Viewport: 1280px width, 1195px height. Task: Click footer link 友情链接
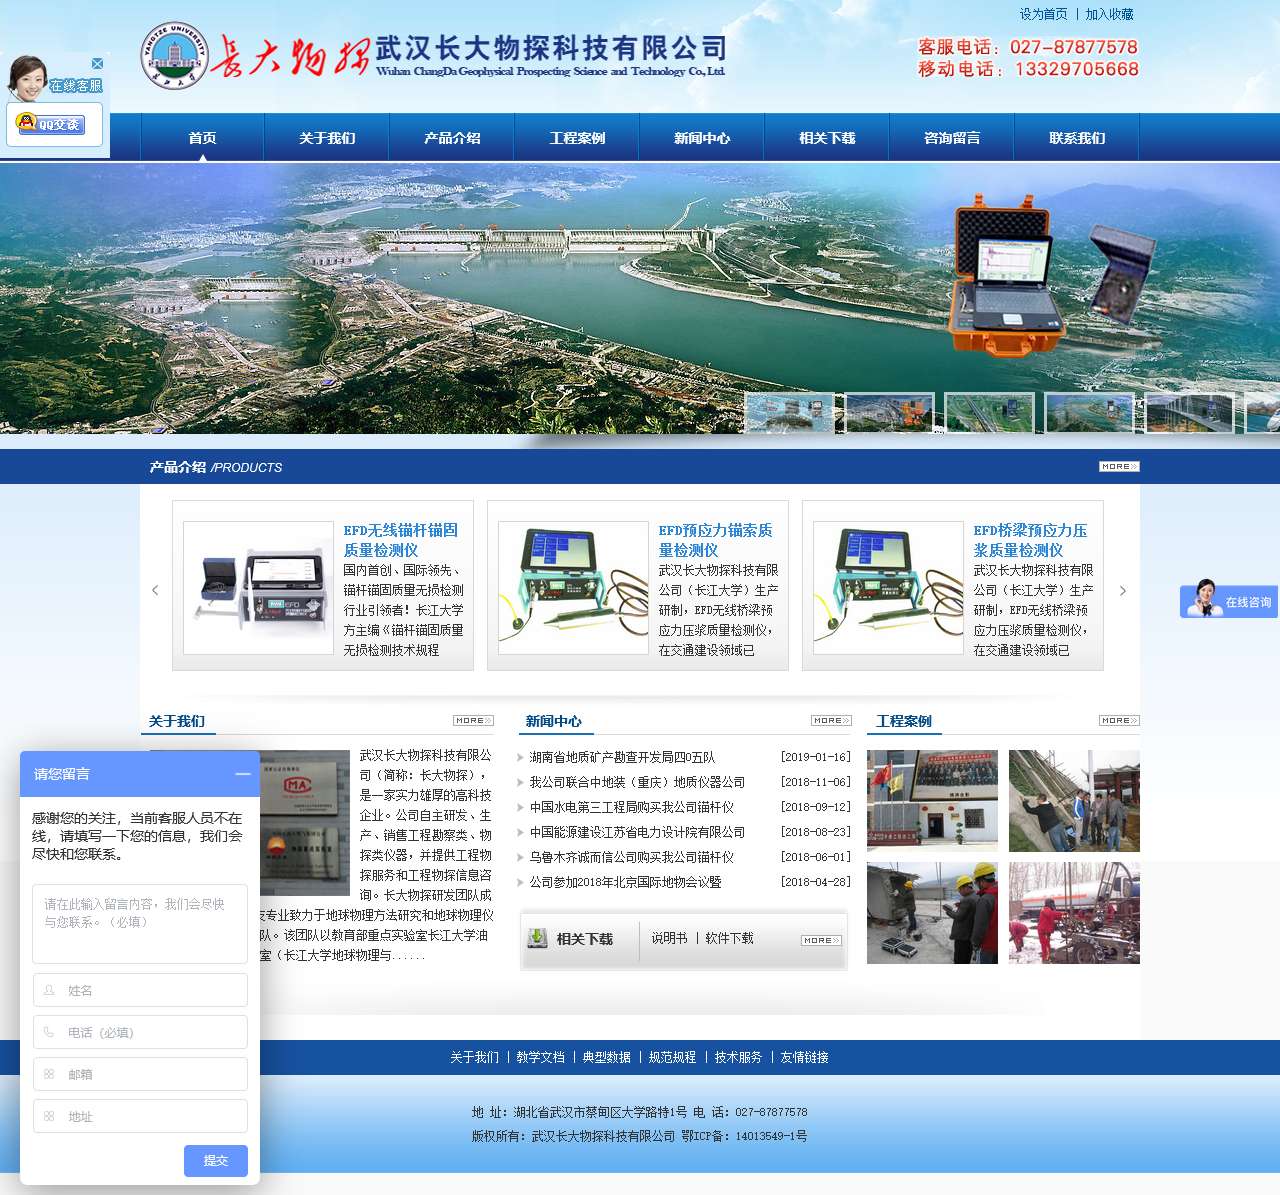click(x=804, y=1058)
